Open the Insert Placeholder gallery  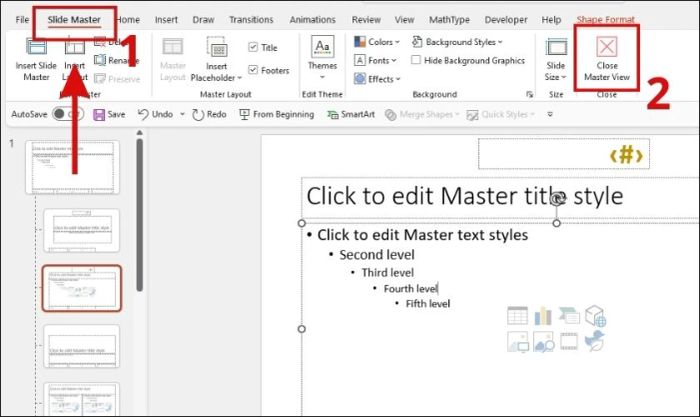(217, 72)
